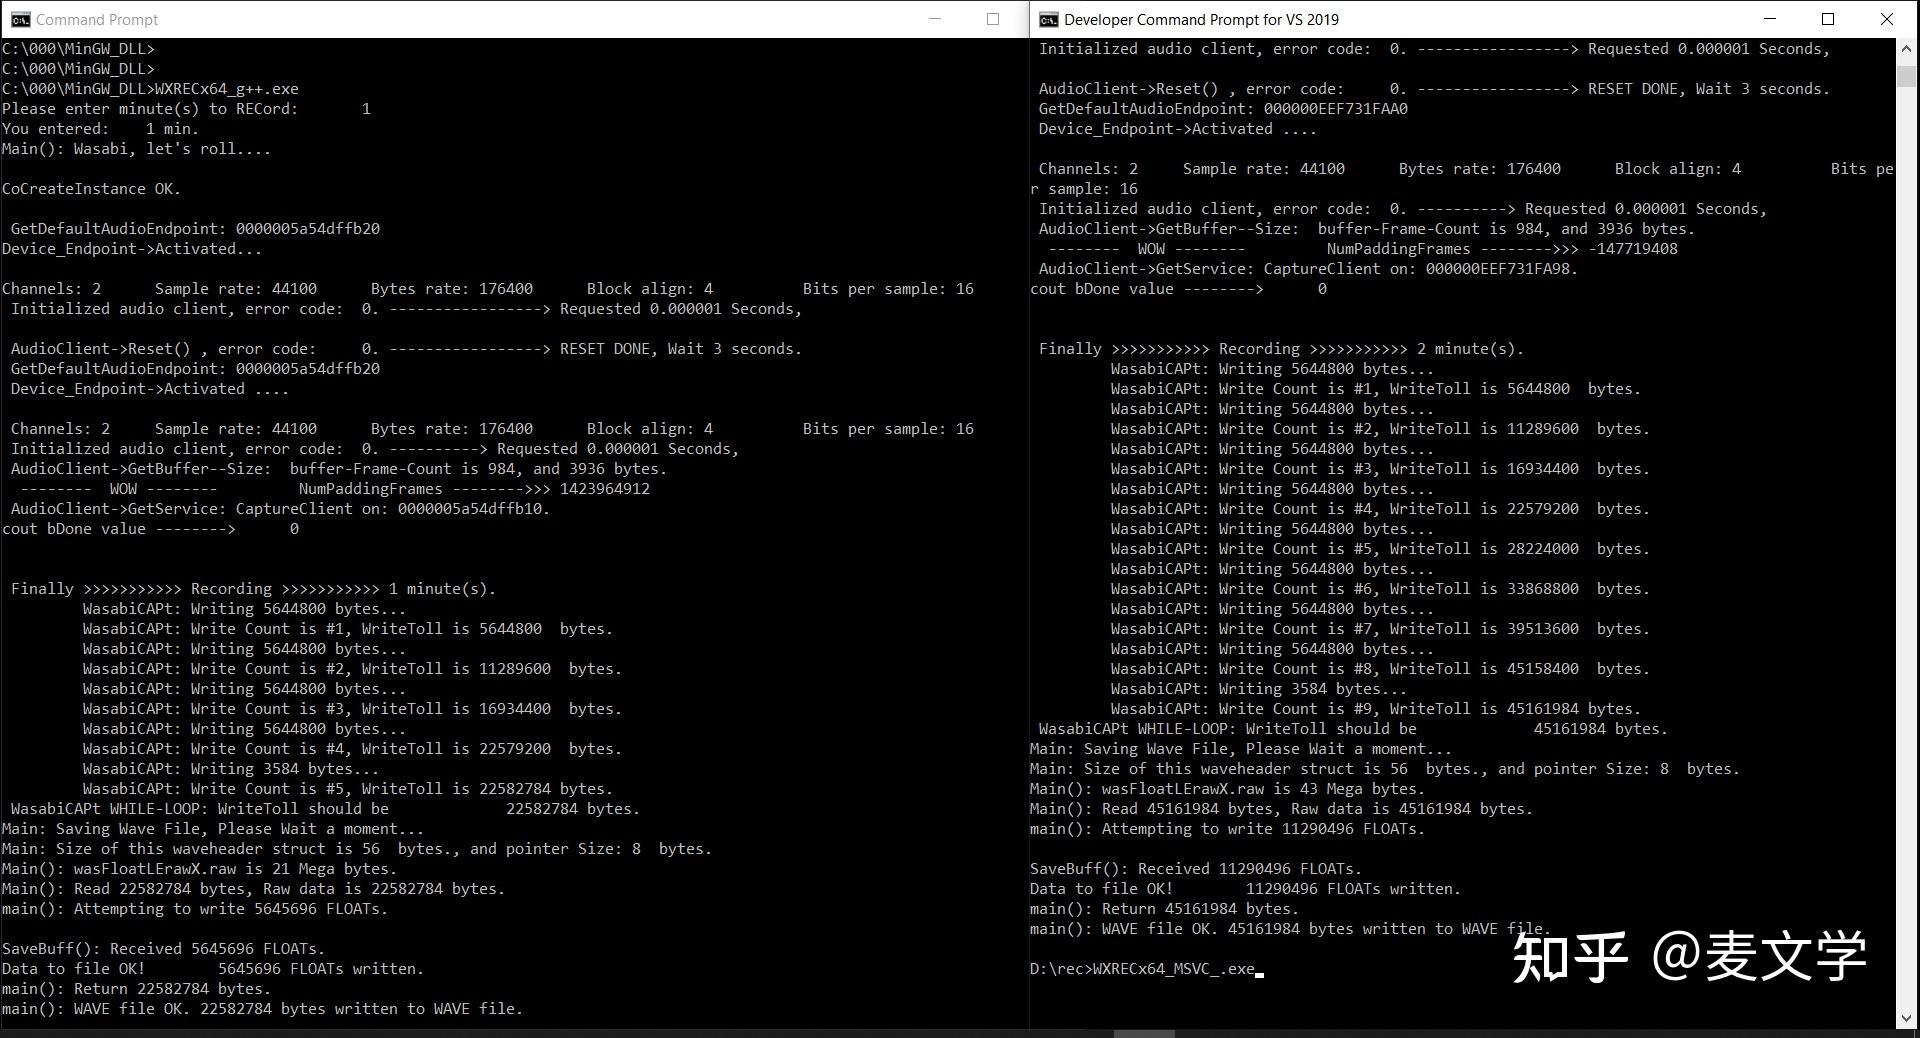This screenshot has width=1920, height=1038.
Task: Click the scrollbar up arrow in right console
Action: tap(1904, 47)
